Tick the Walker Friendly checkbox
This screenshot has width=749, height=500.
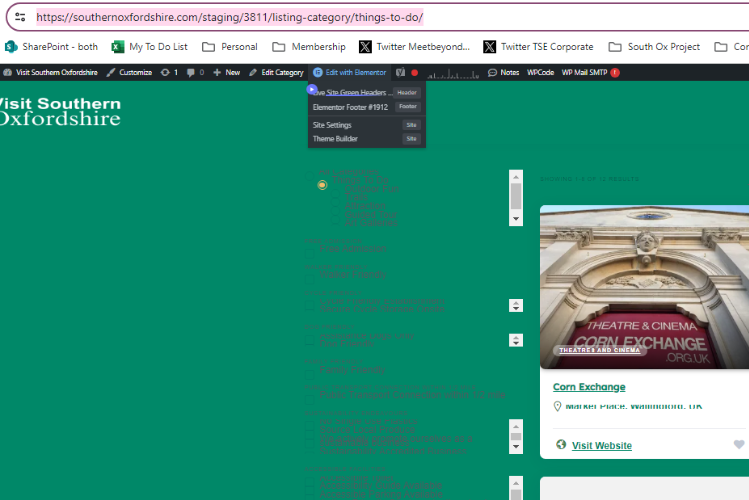pyautogui.click(x=310, y=277)
